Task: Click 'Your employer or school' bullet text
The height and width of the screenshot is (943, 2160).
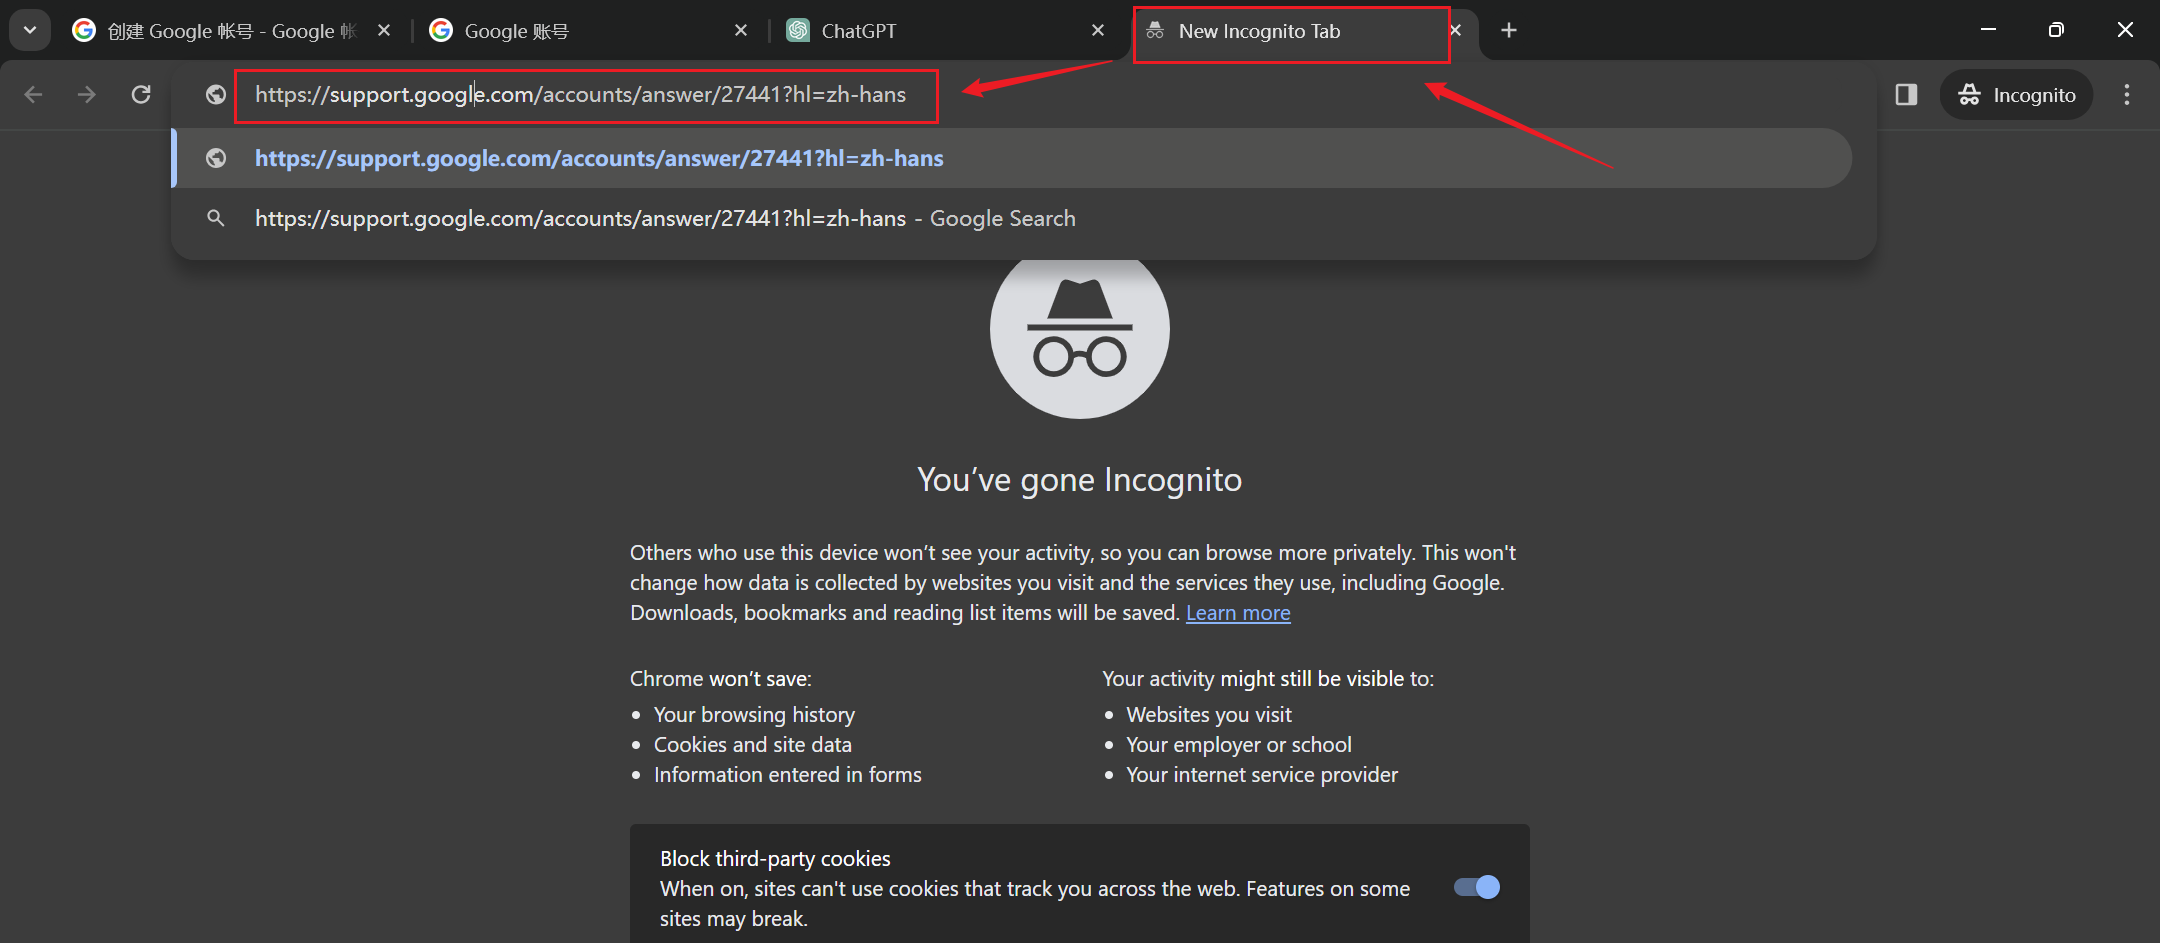Action: pyautogui.click(x=1239, y=745)
